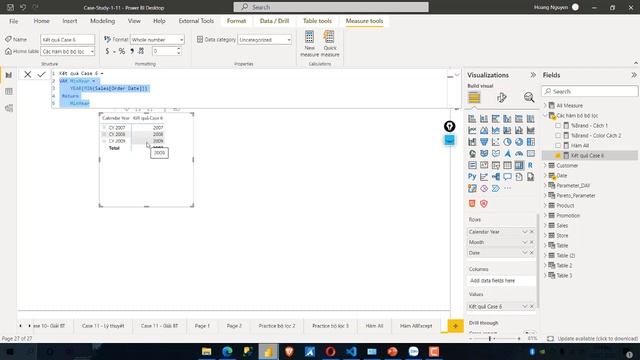640x360 pixels.
Task: Open the Report view in left sidebar
Action: coord(9,75)
